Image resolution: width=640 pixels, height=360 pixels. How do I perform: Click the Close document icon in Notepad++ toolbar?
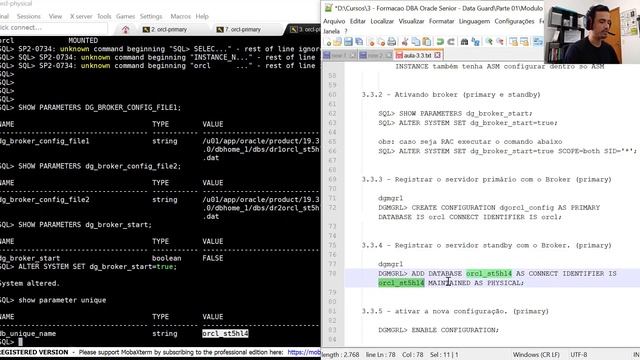coord(371,42)
